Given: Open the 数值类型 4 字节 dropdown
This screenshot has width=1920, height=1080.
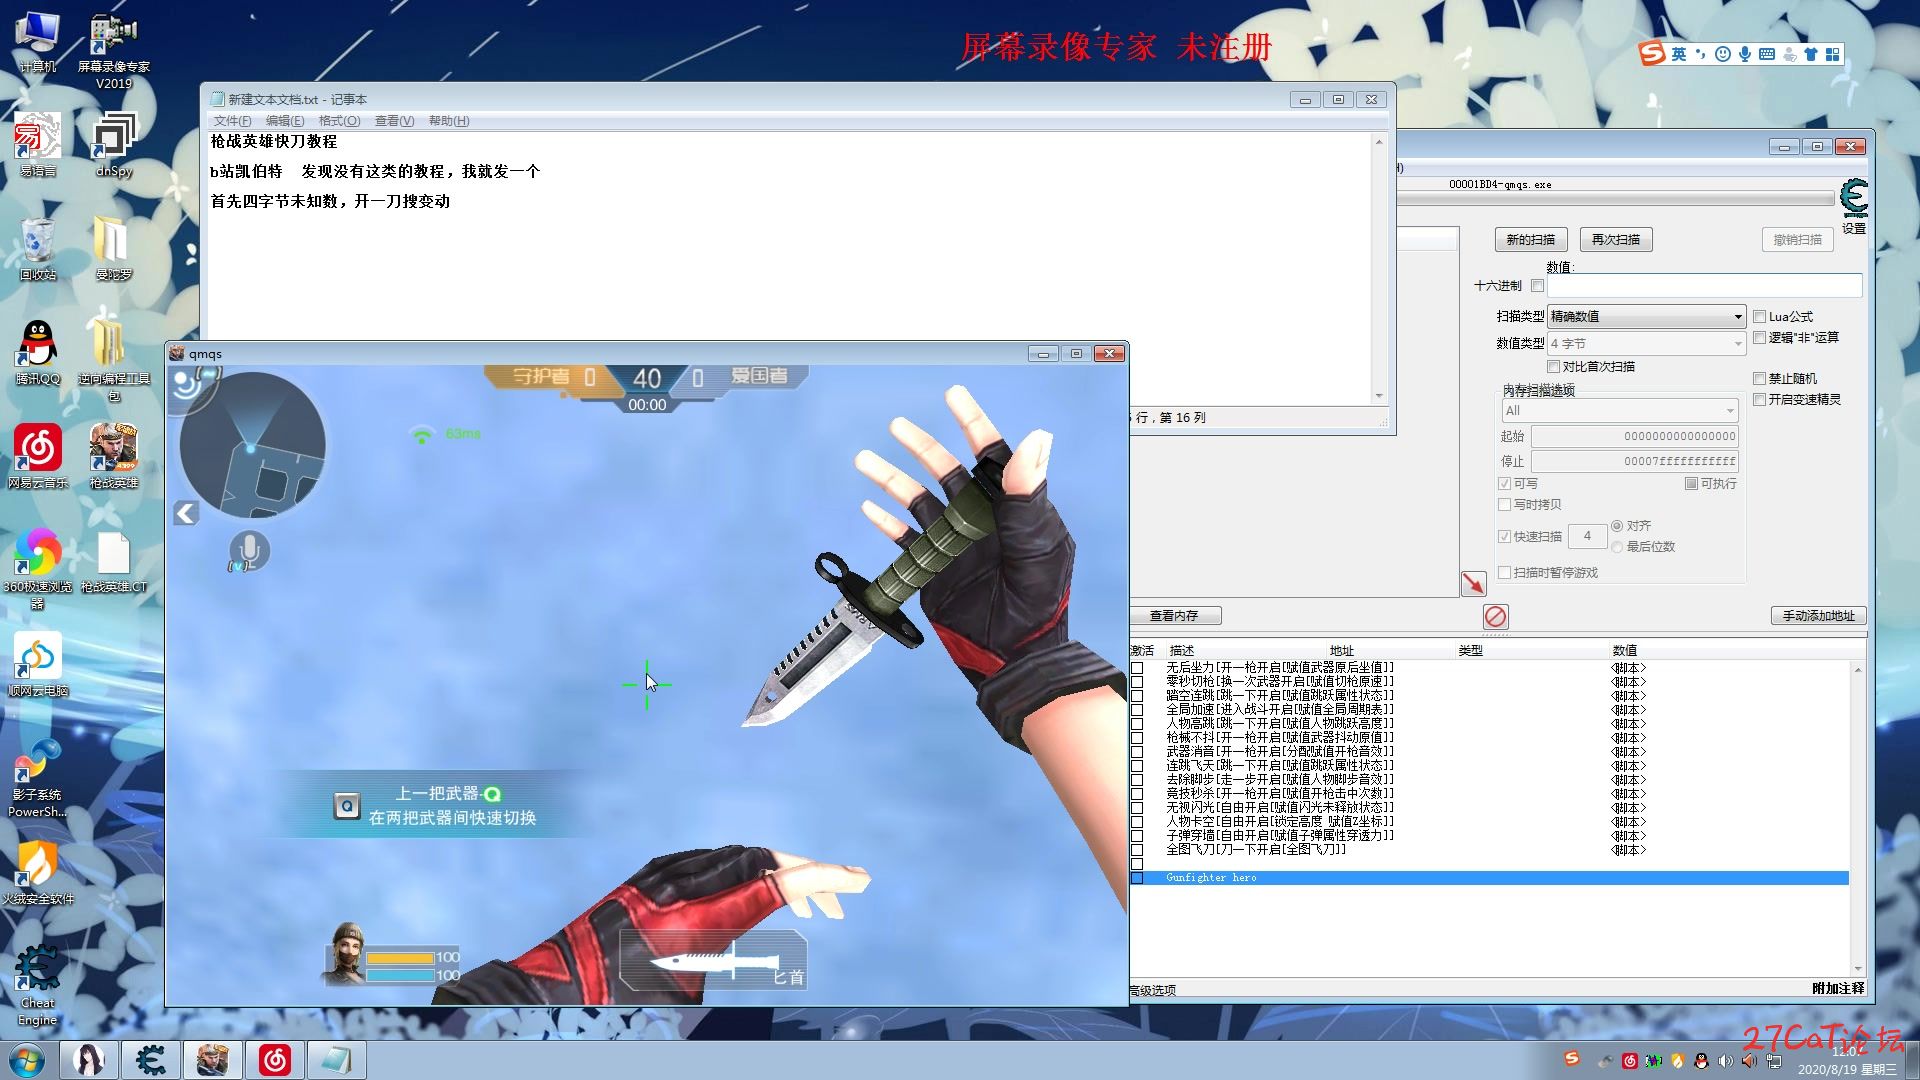Looking at the screenshot, I should 1646,343.
